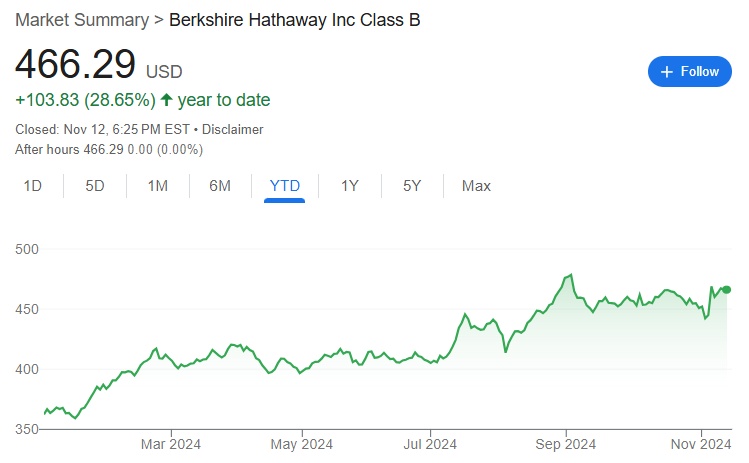Click the green up arrow icon
The image size is (749, 463).
[x=166, y=100]
